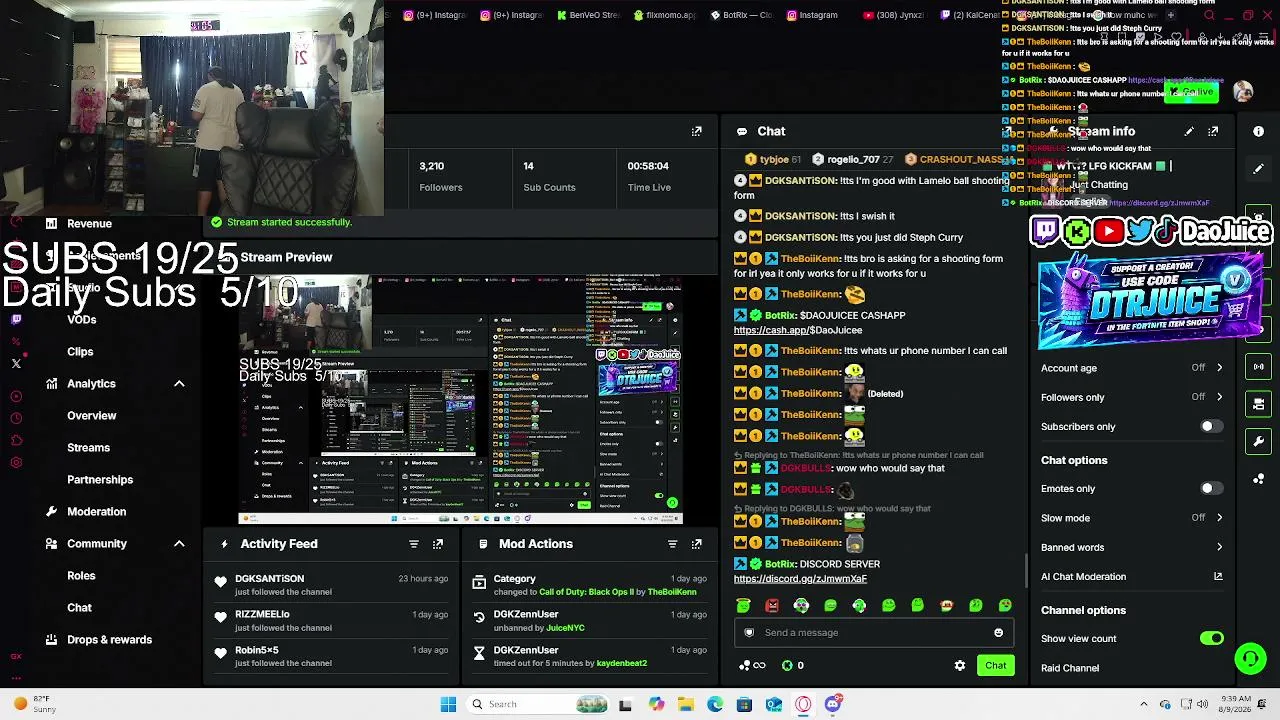Pop out the Stream info panel
Image resolution: width=1280 pixels, height=720 pixels.
(1213, 131)
